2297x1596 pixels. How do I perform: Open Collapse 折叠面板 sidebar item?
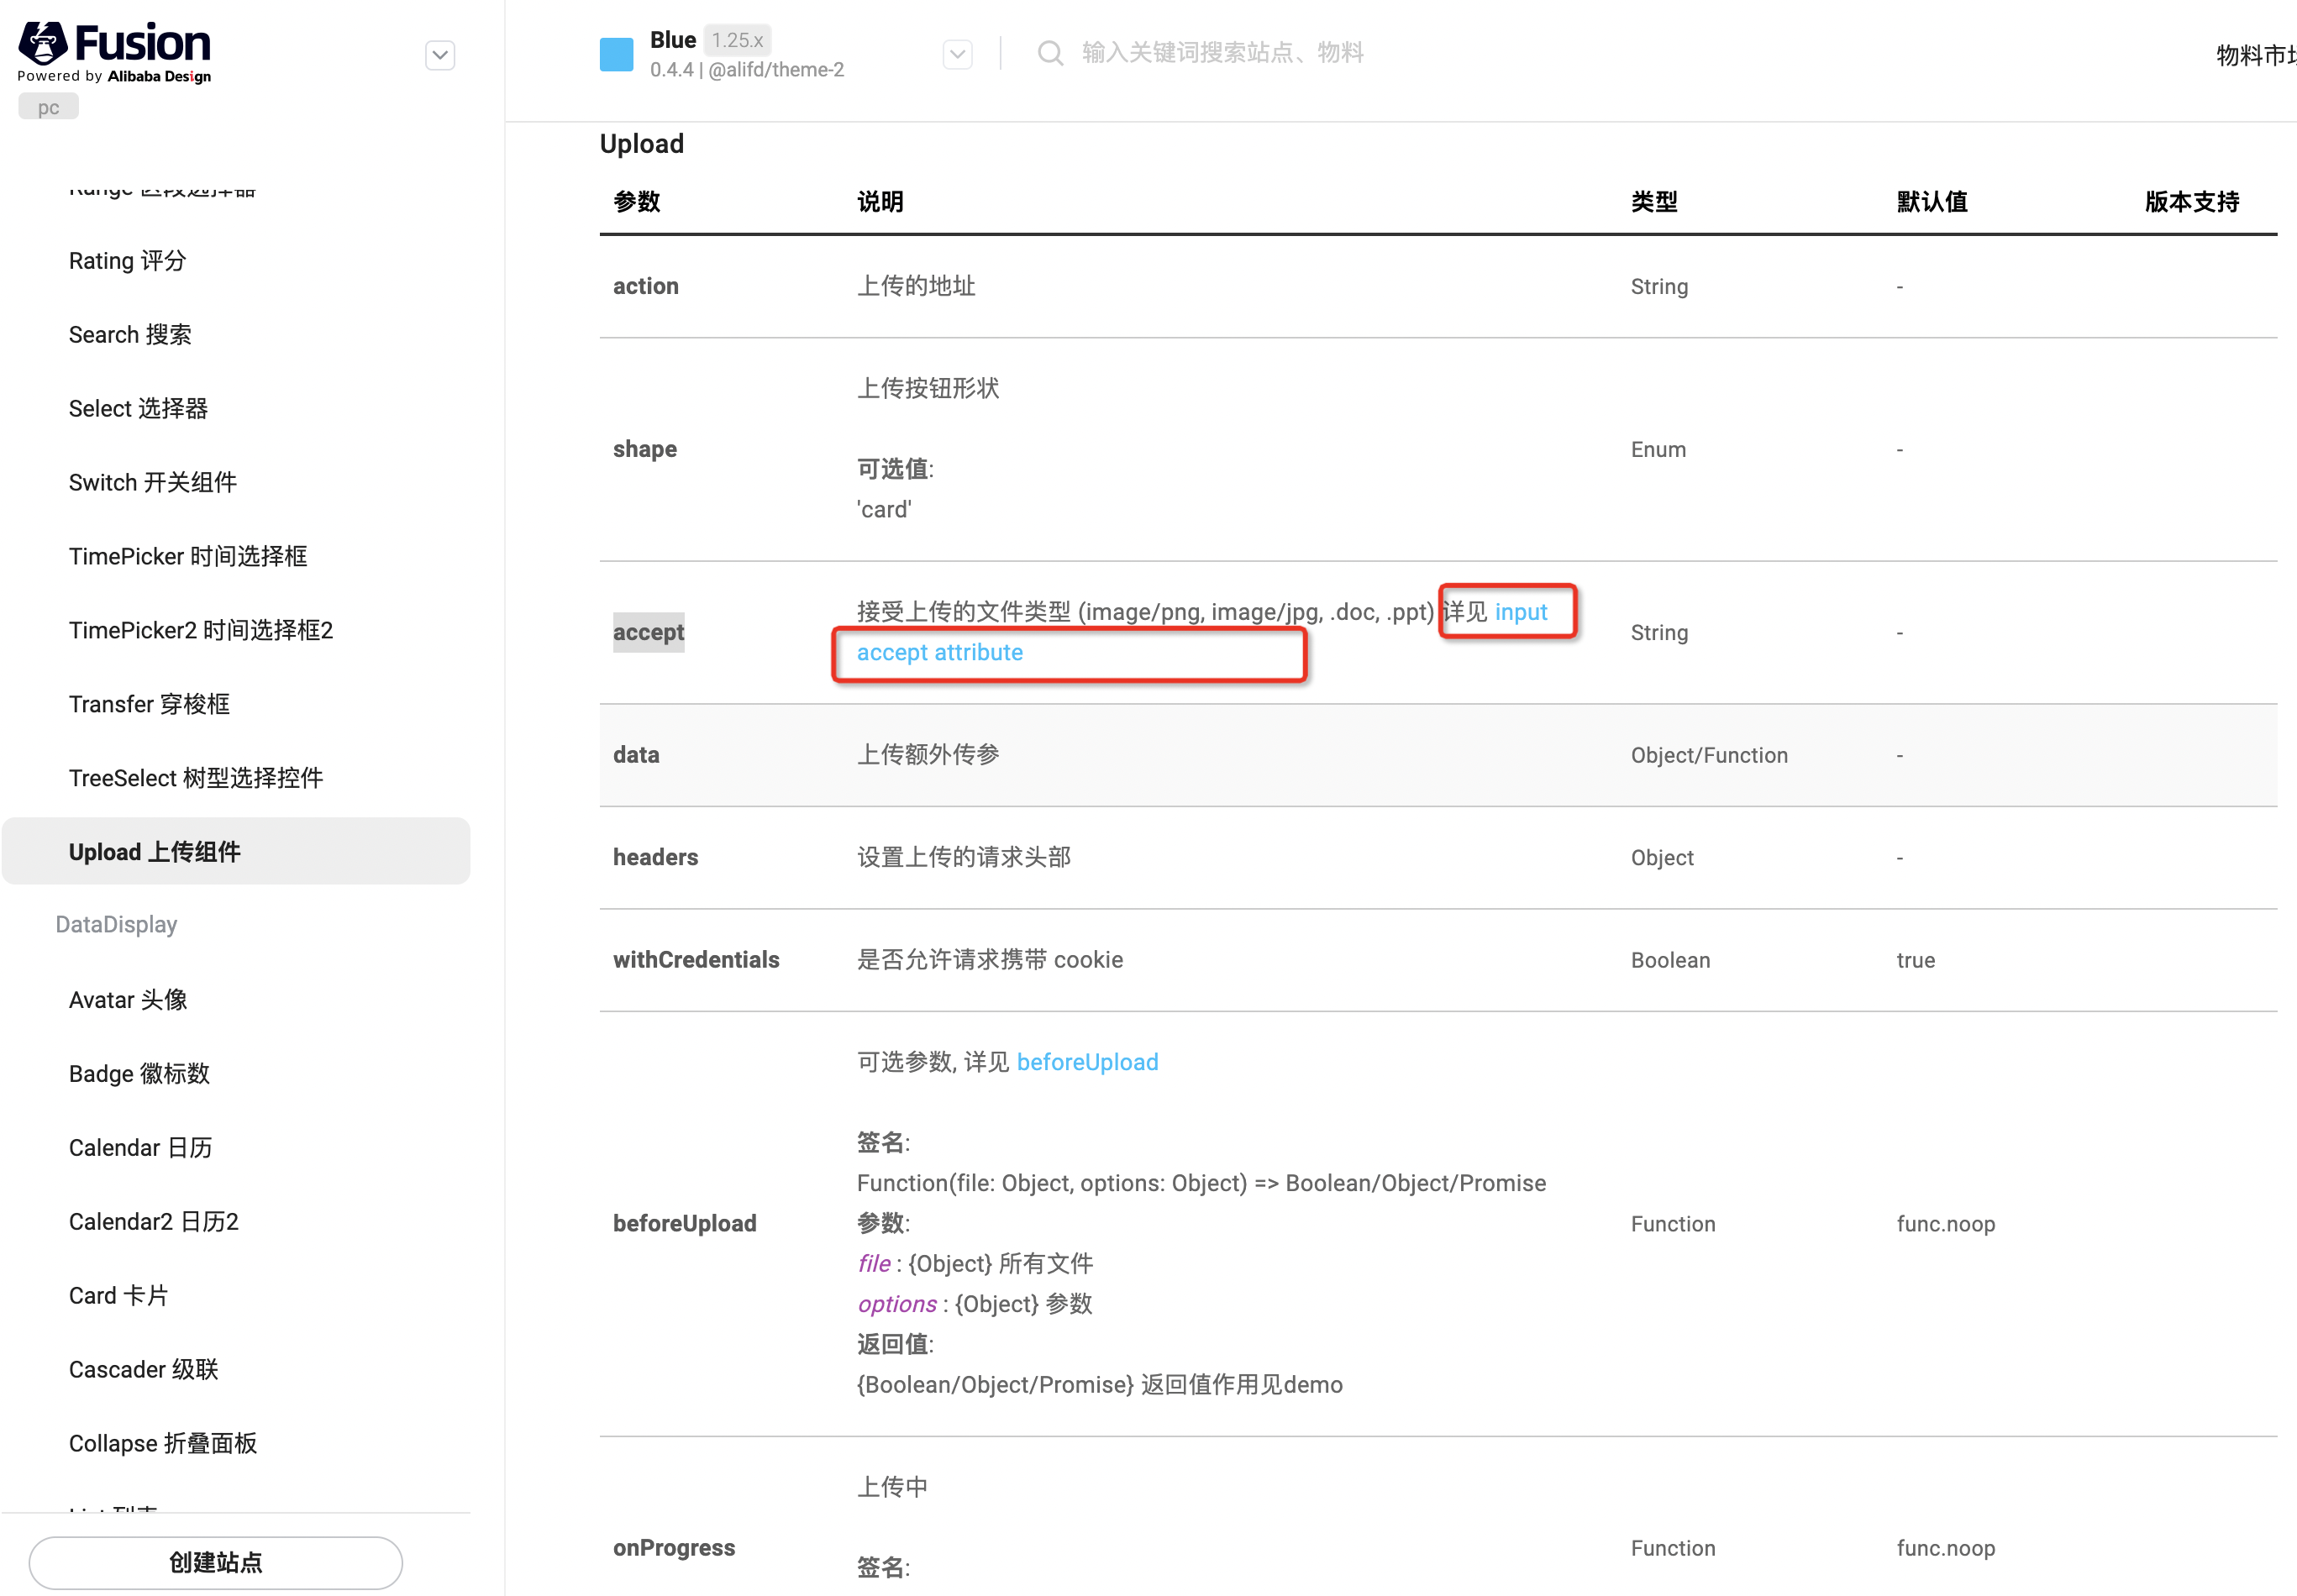click(162, 1443)
